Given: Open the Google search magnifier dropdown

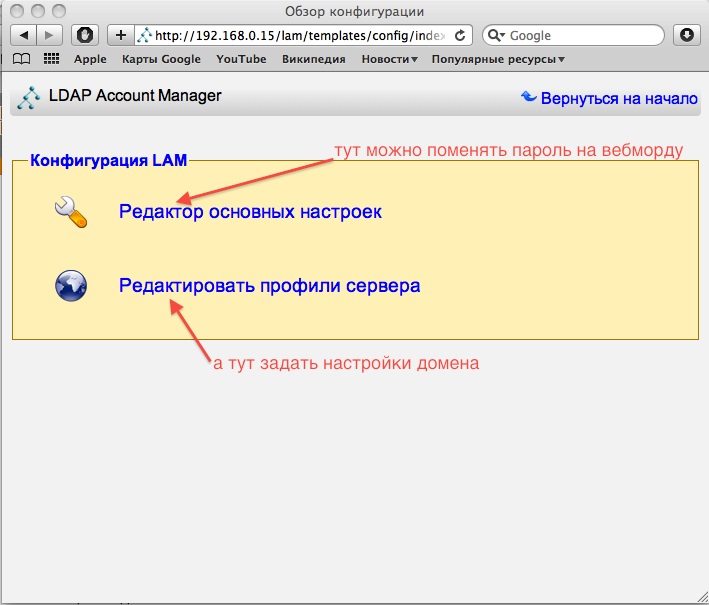Looking at the screenshot, I should point(497,35).
